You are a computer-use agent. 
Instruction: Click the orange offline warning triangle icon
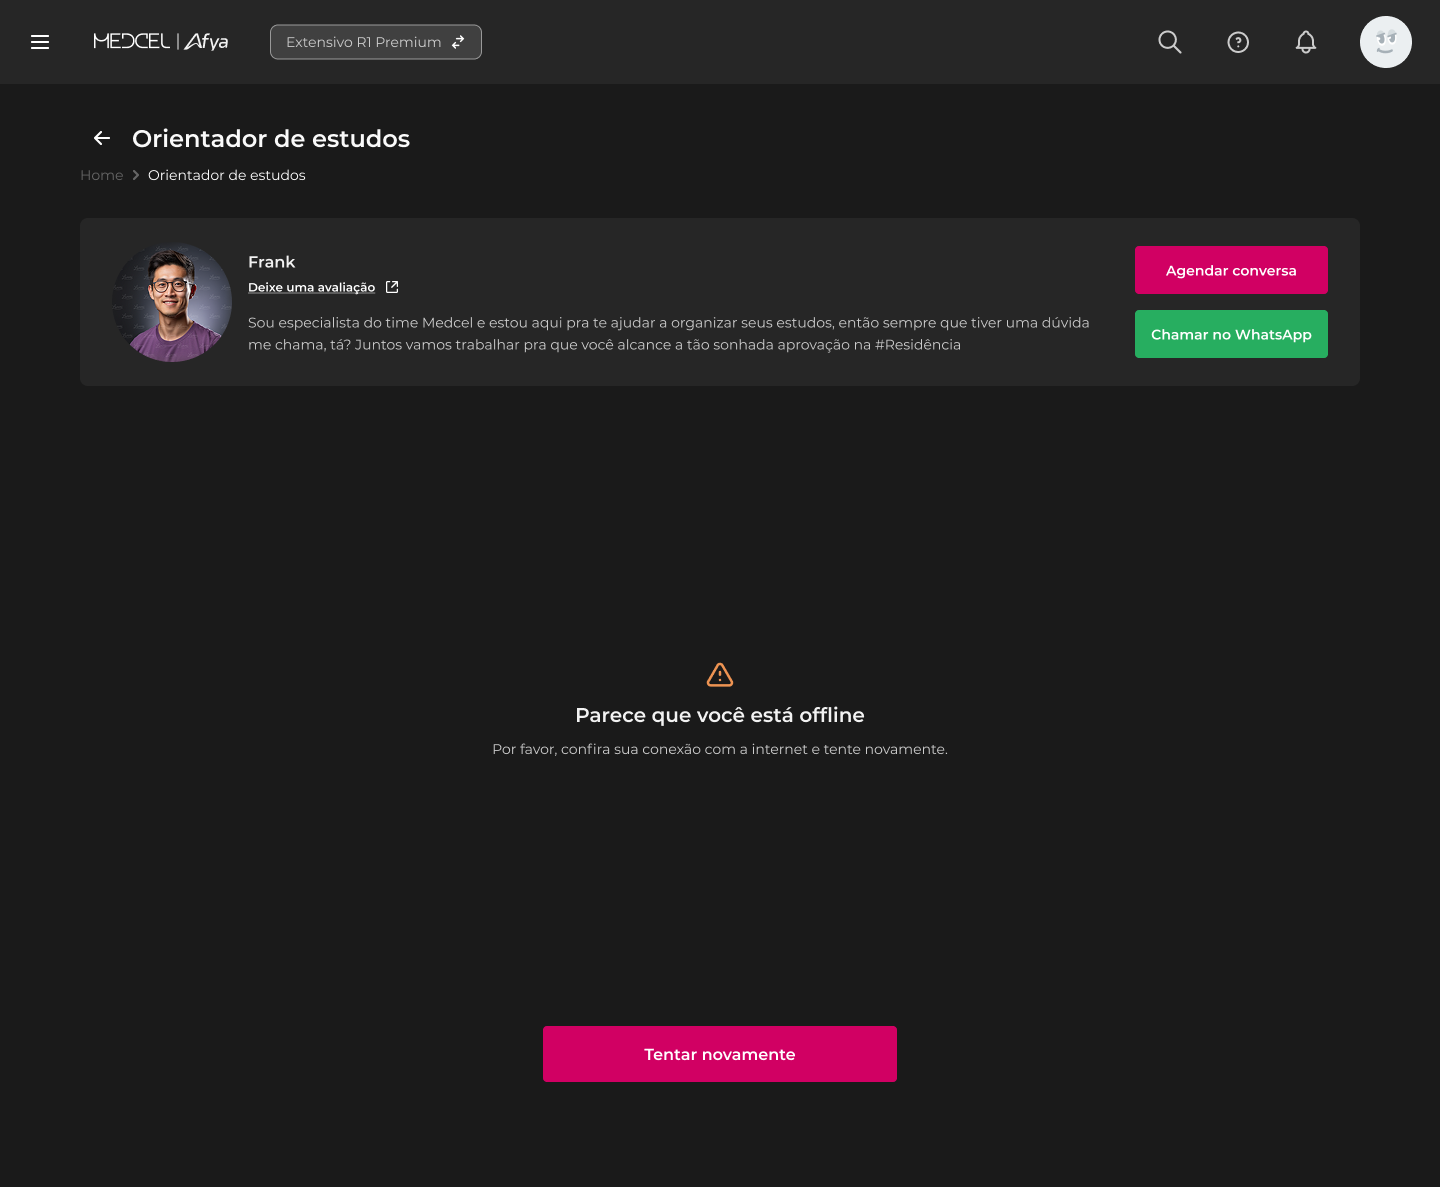[720, 675]
